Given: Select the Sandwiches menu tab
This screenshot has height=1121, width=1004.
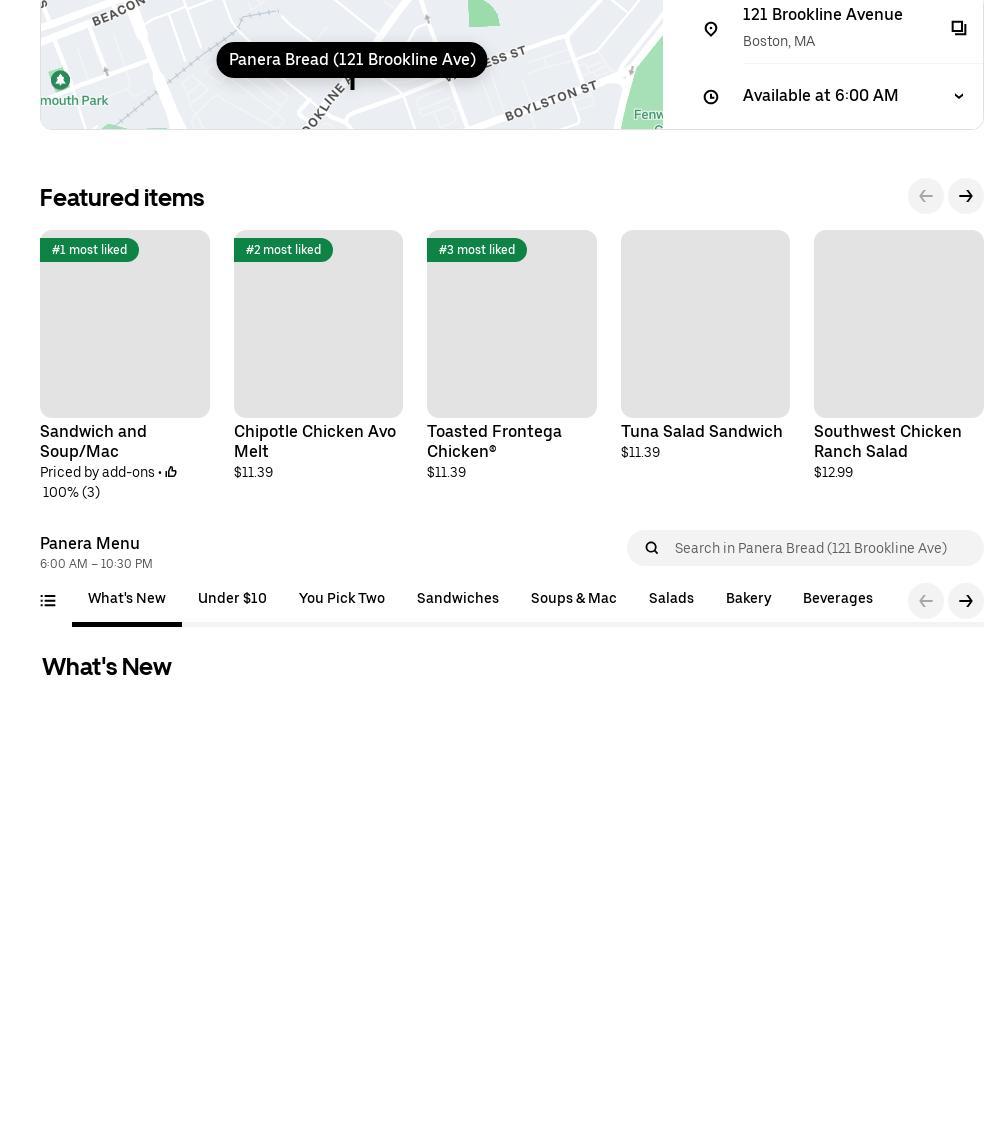Looking at the screenshot, I should click(x=458, y=598).
